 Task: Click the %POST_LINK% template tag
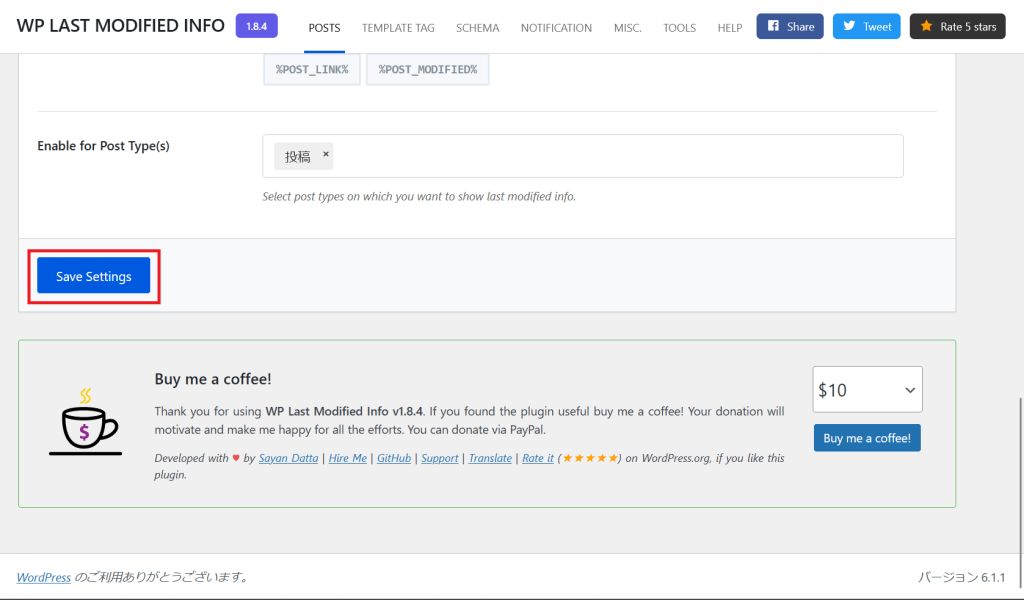[312, 69]
